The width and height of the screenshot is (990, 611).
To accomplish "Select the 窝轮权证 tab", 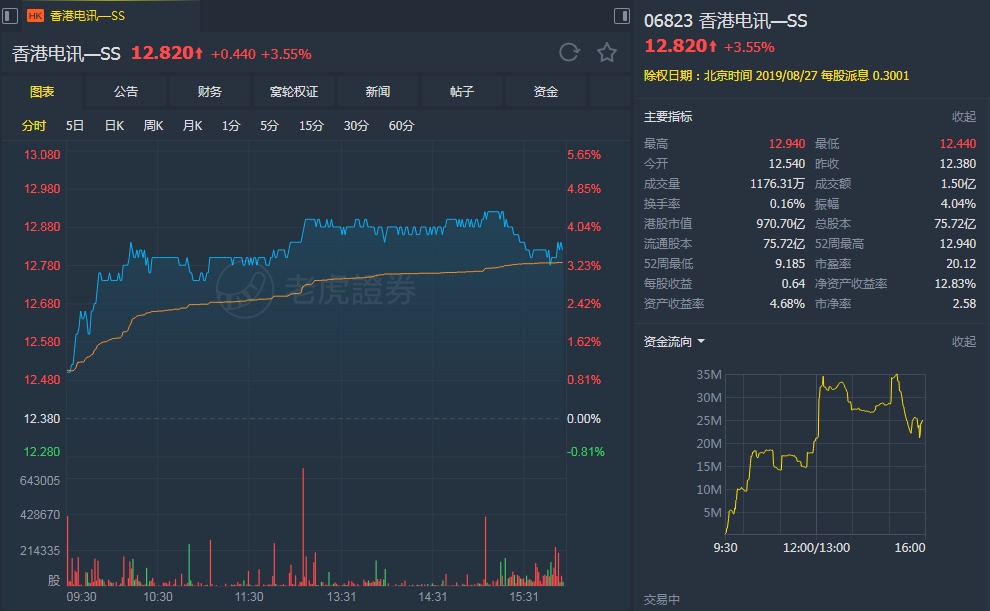I will click(294, 92).
